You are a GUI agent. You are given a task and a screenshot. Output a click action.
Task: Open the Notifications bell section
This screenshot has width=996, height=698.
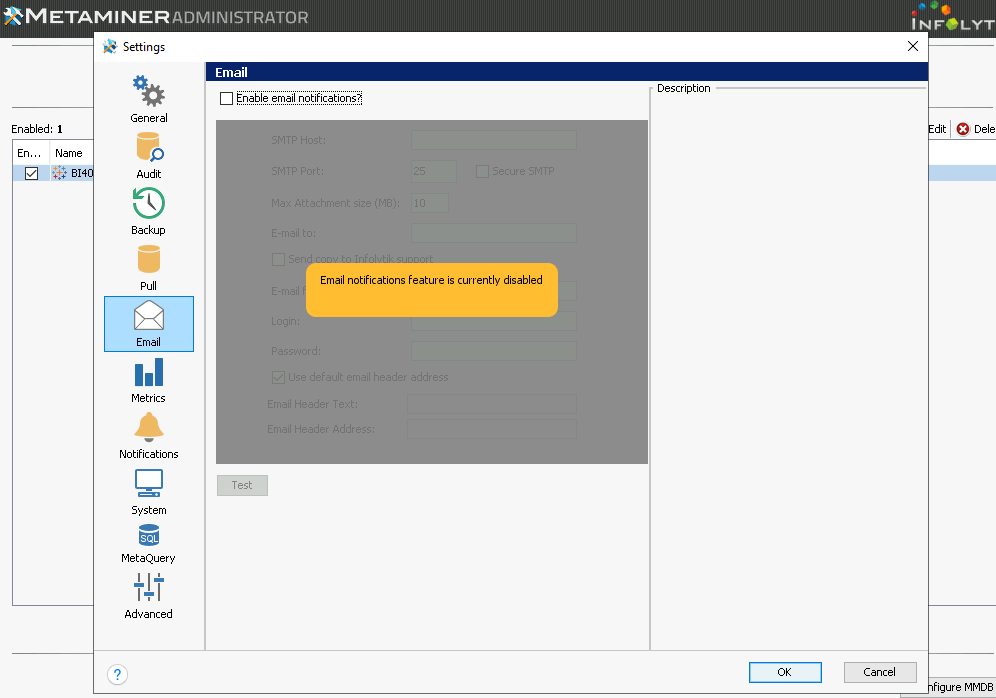149,436
